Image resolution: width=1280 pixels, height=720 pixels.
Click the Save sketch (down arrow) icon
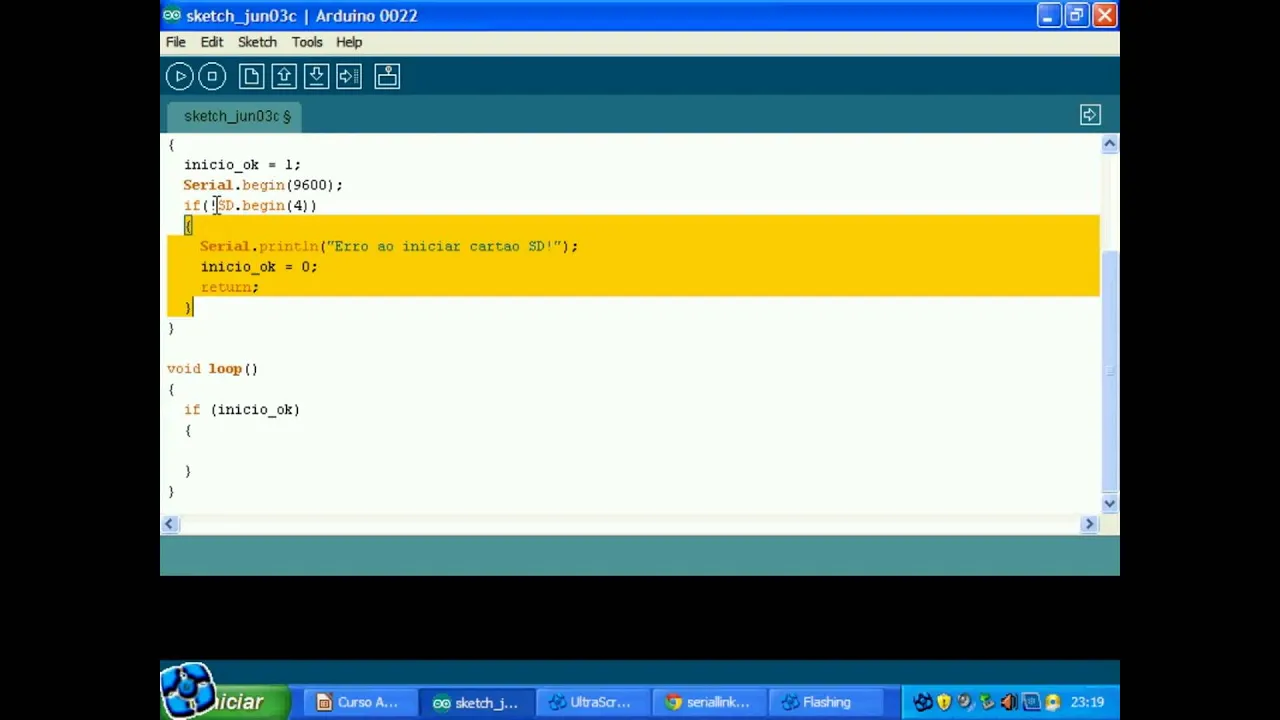pos(316,76)
